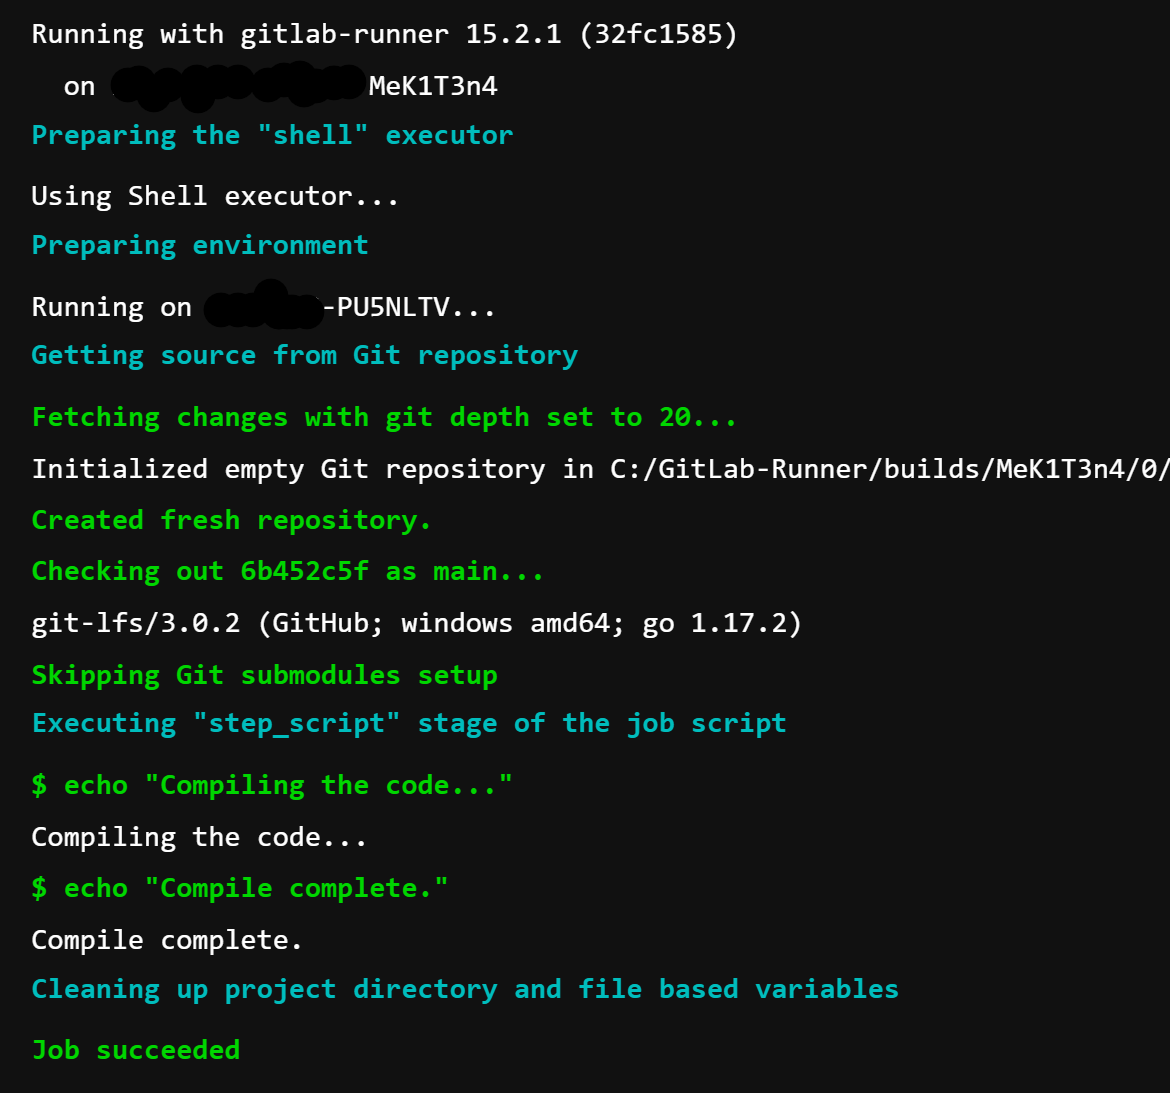Click the $ echo "Compiling the code..." command
The image size is (1170, 1100).
click(x=272, y=786)
